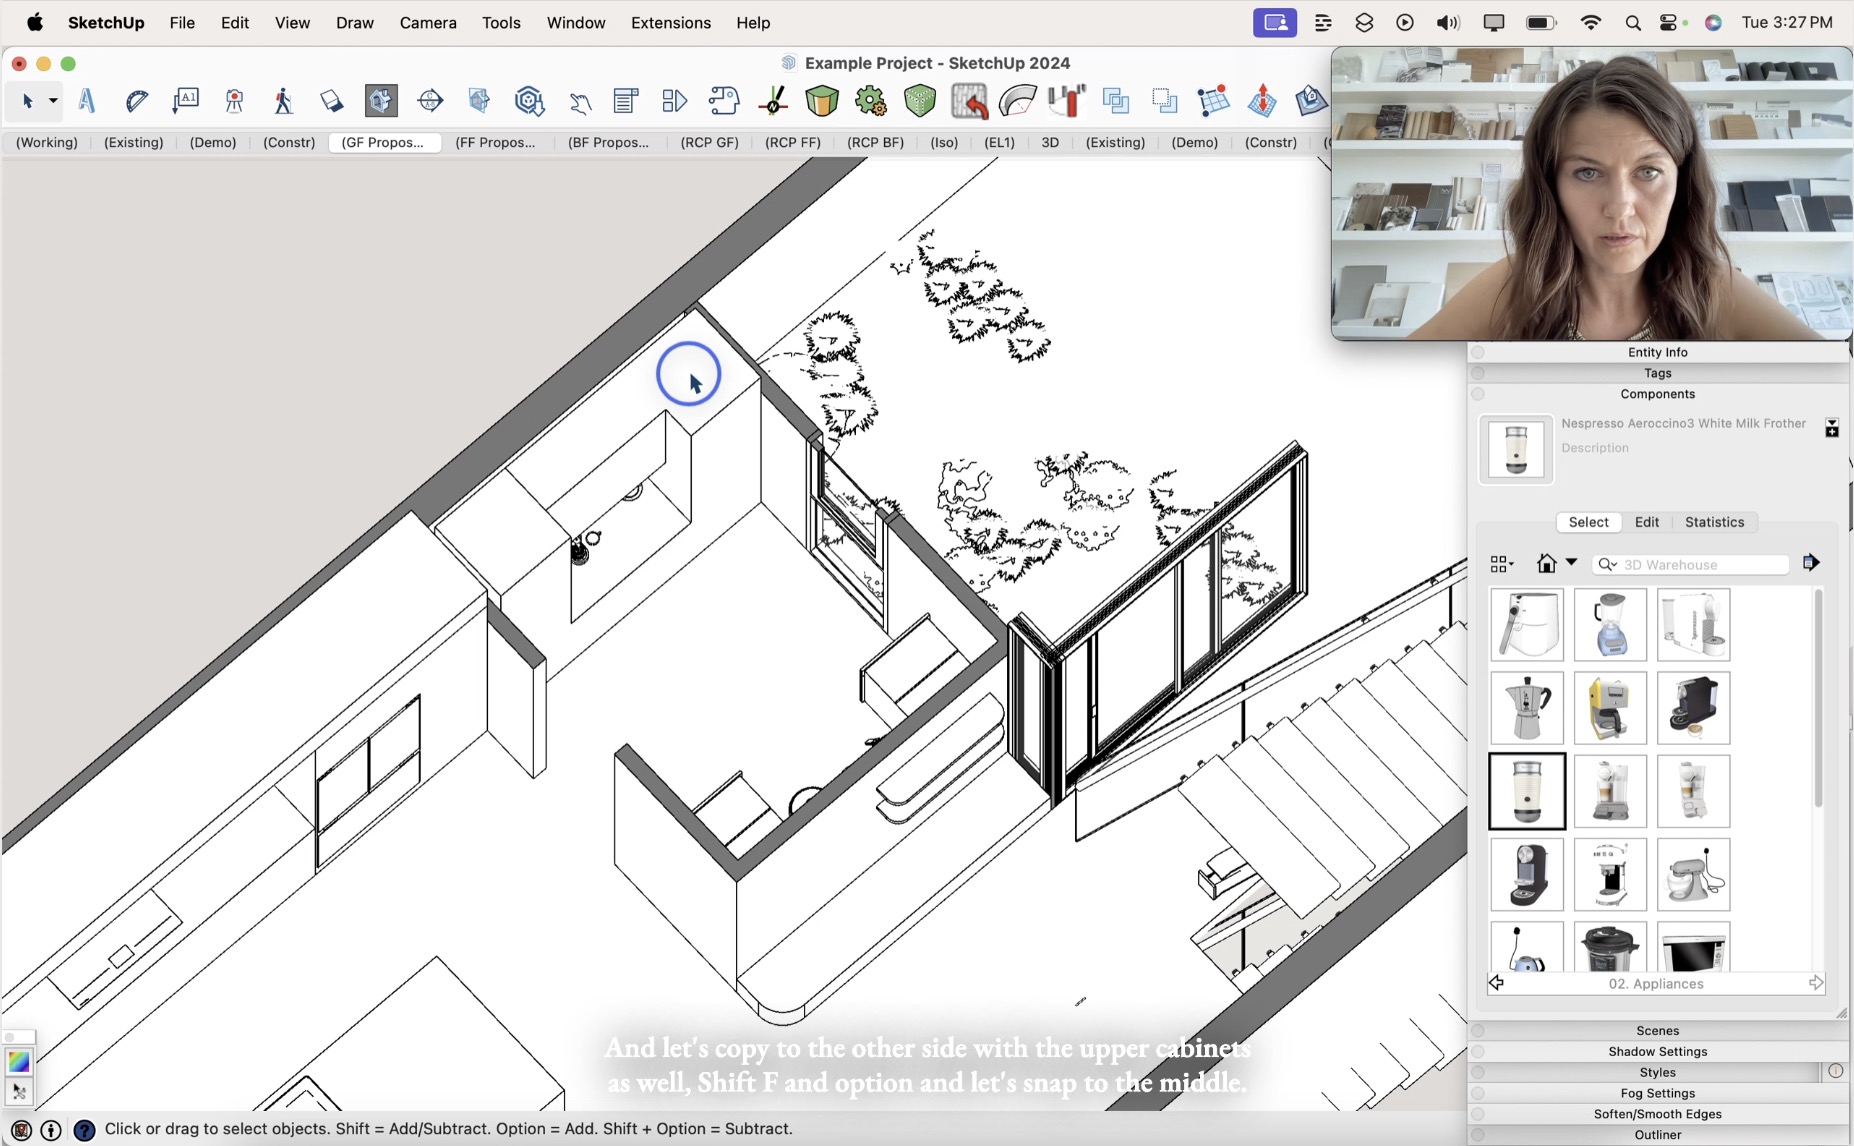Click the 3D Text tool
Screen dimensions: 1854x1146
click(87, 100)
